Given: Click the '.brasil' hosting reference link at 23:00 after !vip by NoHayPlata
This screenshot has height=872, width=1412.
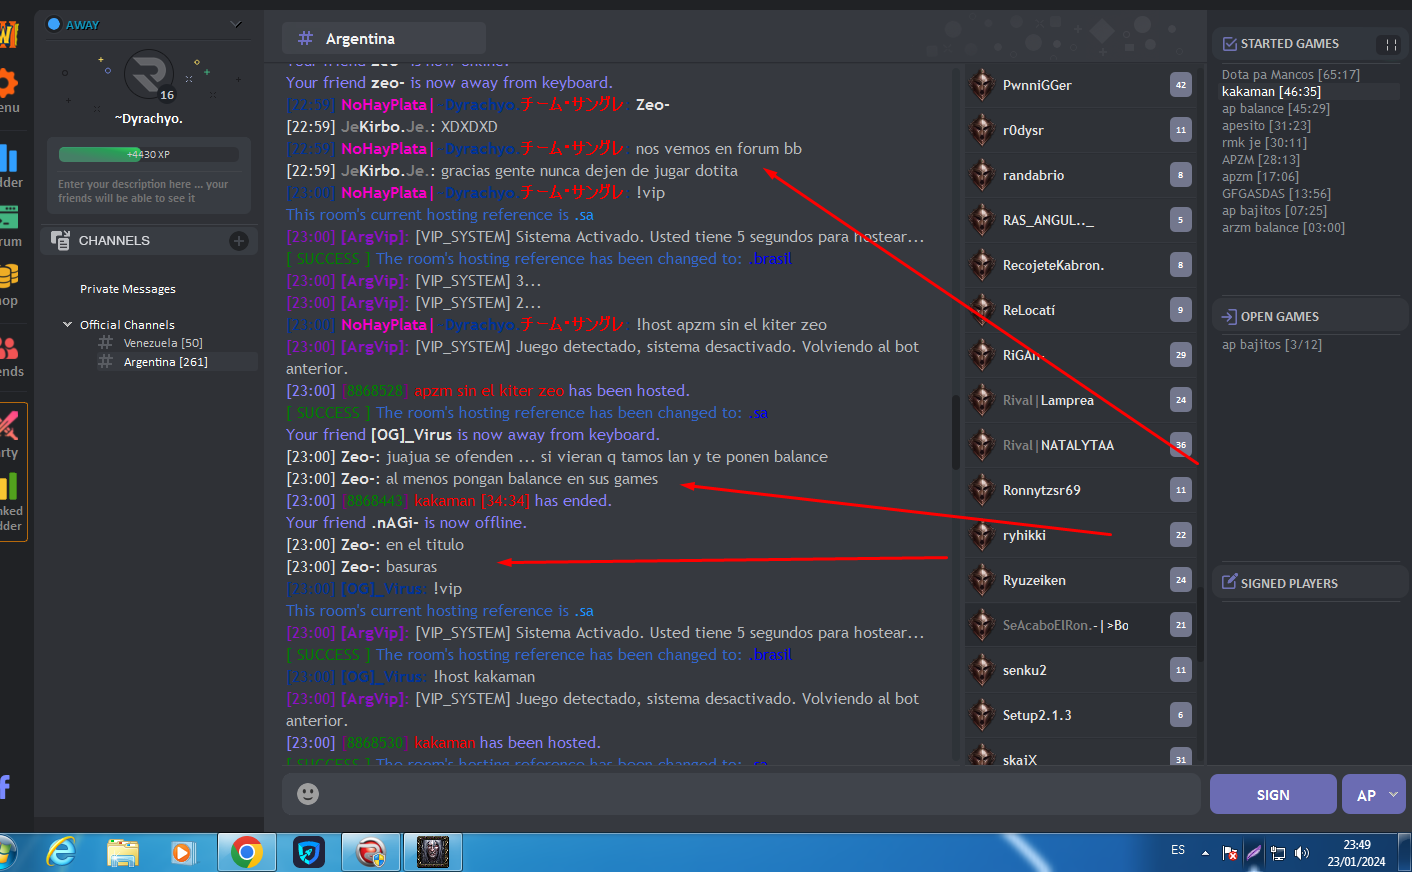Looking at the screenshot, I should 770,259.
